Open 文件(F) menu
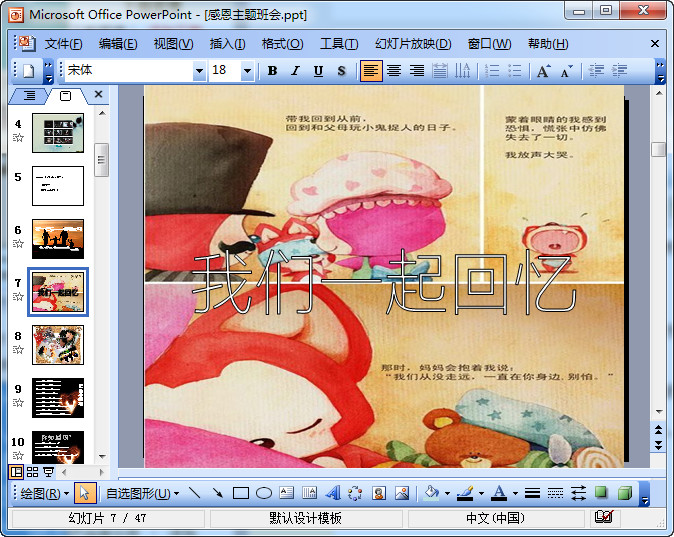Viewport: 674px width, 537px height. pyautogui.click(x=64, y=44)
